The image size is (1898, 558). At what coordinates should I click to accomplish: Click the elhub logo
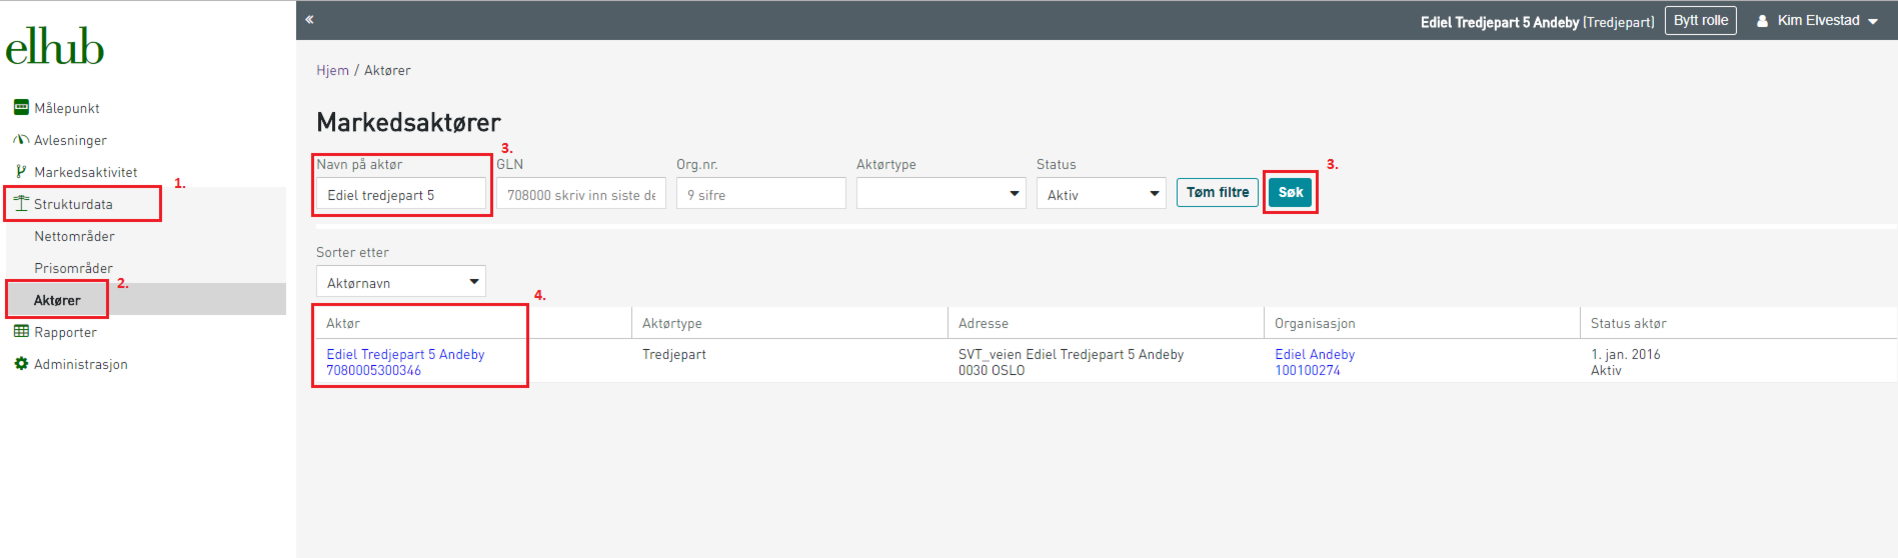tap(54, 47)
